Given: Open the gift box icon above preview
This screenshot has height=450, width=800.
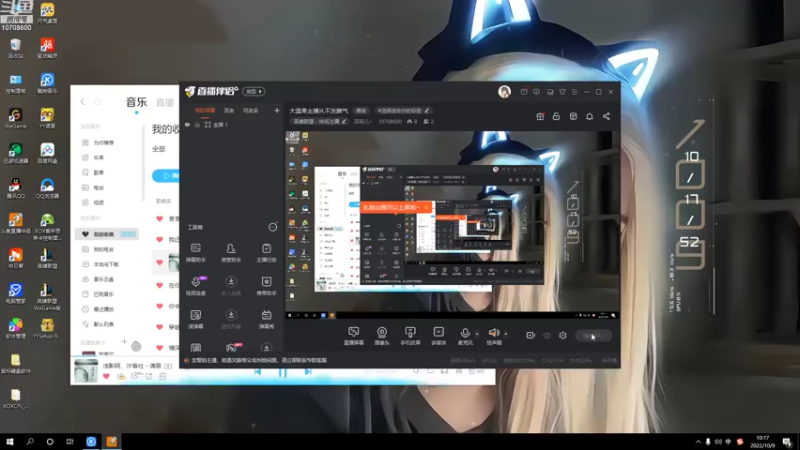Looking at the screenshot, I should [540, 116].
